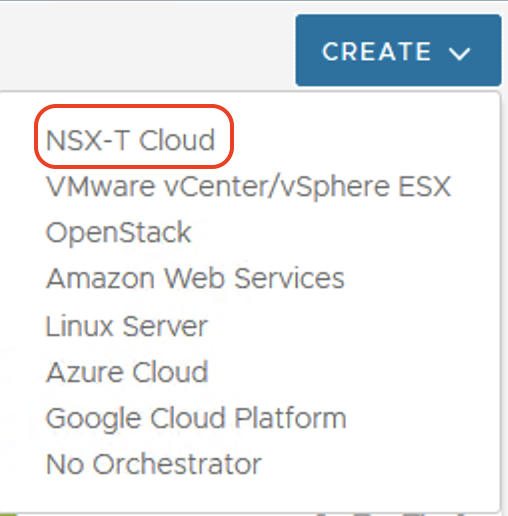This screenshot has width=508, height=516.
Task: Add a Linux Server cloud
Action: pos(127,326)
